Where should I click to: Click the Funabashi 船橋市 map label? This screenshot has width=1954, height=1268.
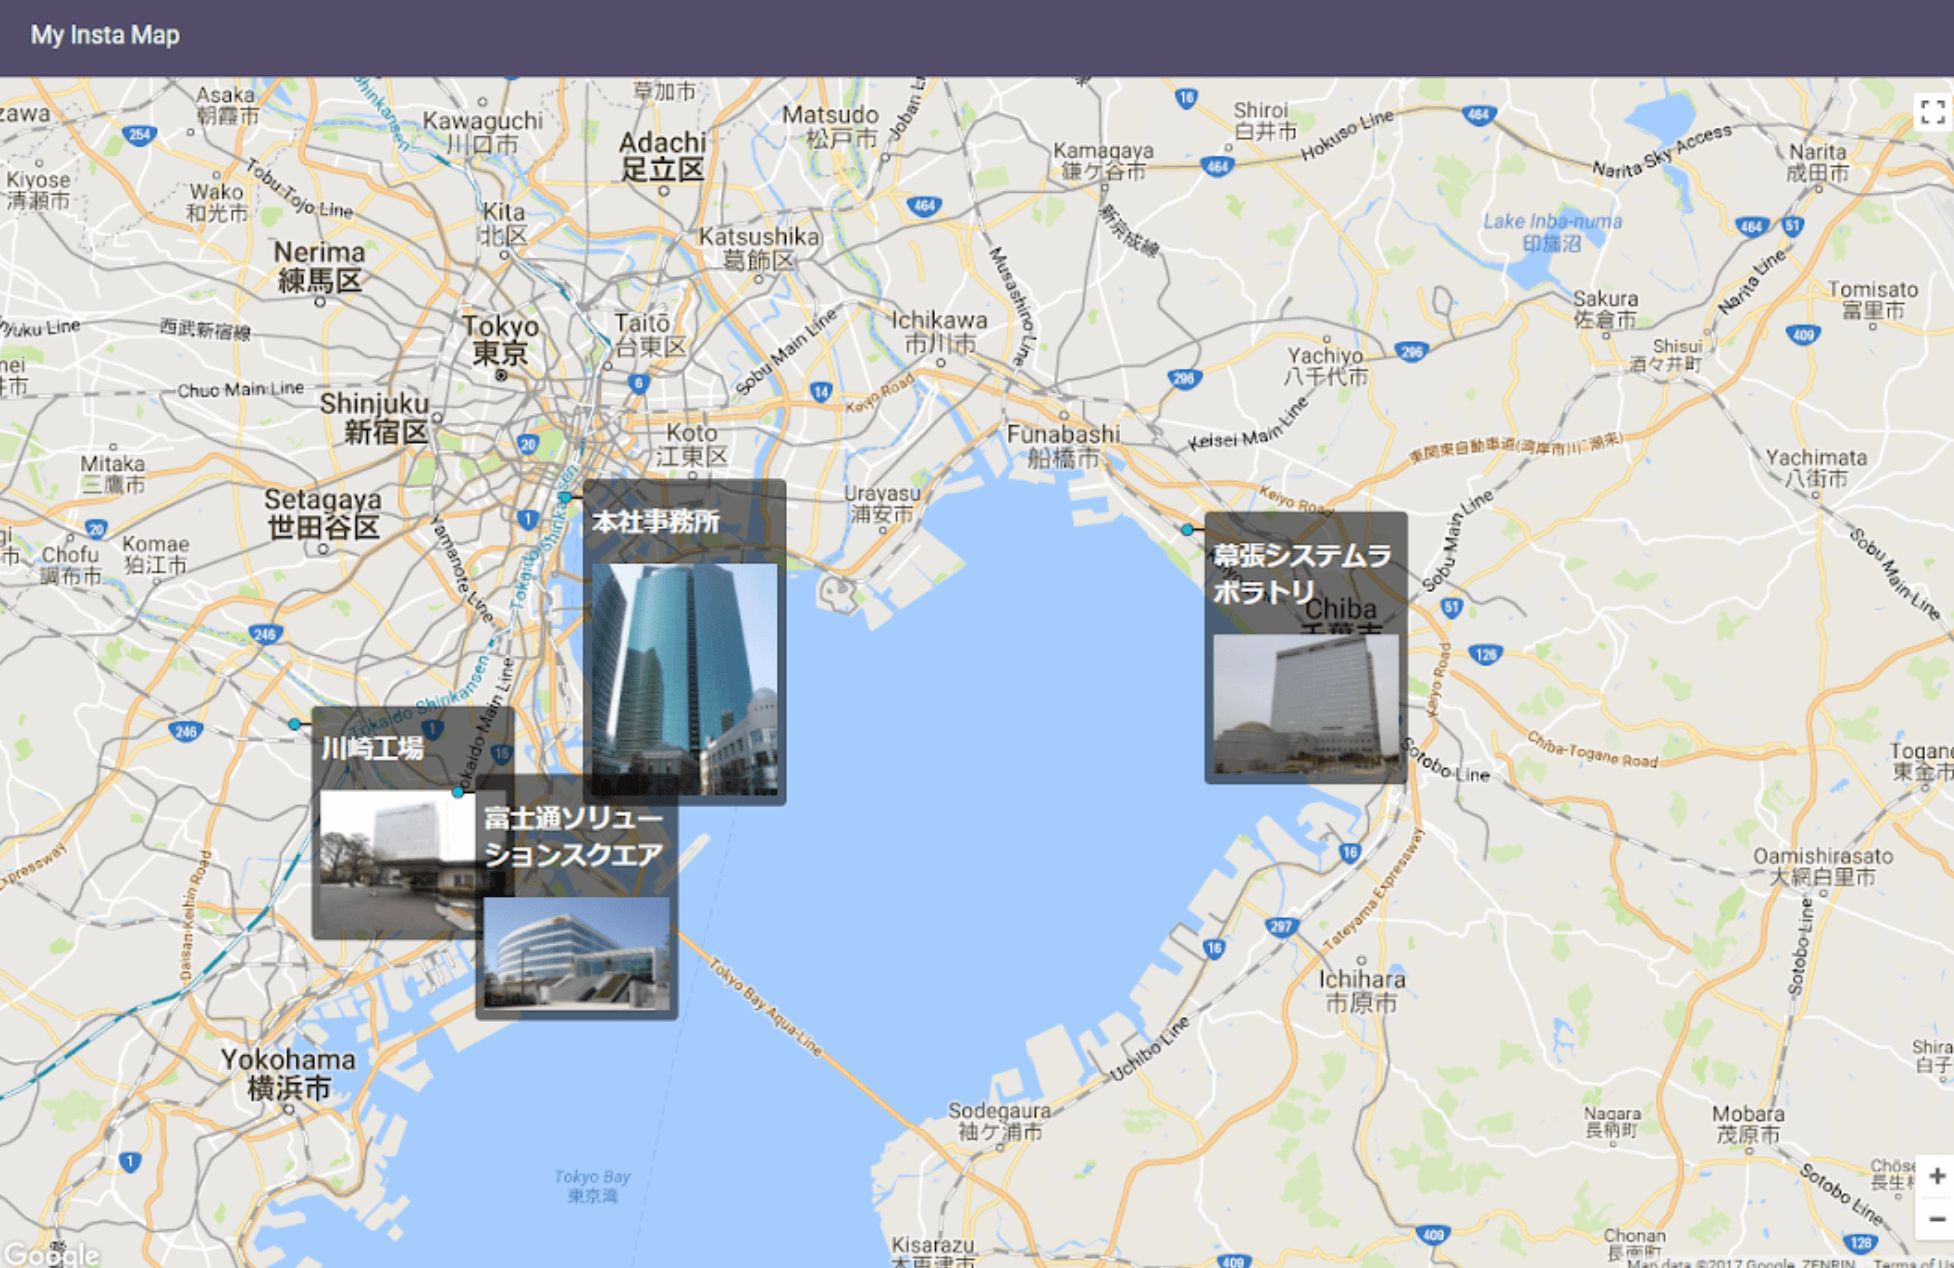(x=1063, y=446)
